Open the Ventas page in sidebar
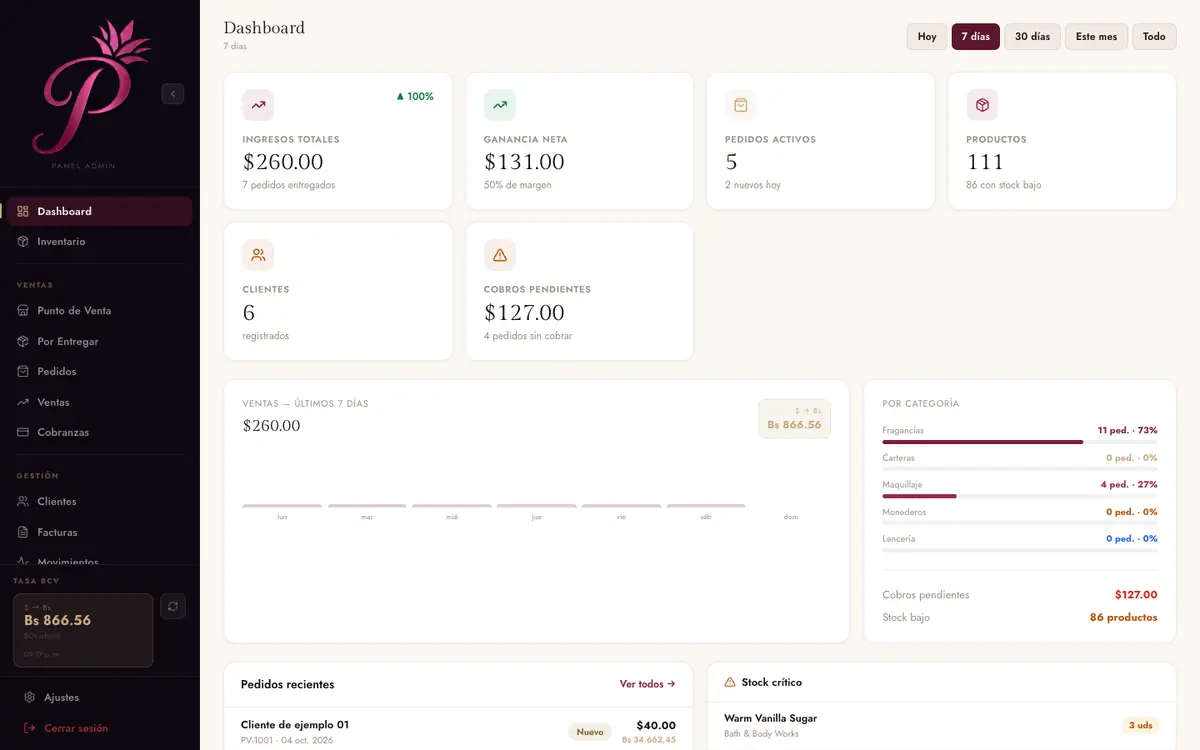This screenshot has height=750, width=1200. pos(100,402)
